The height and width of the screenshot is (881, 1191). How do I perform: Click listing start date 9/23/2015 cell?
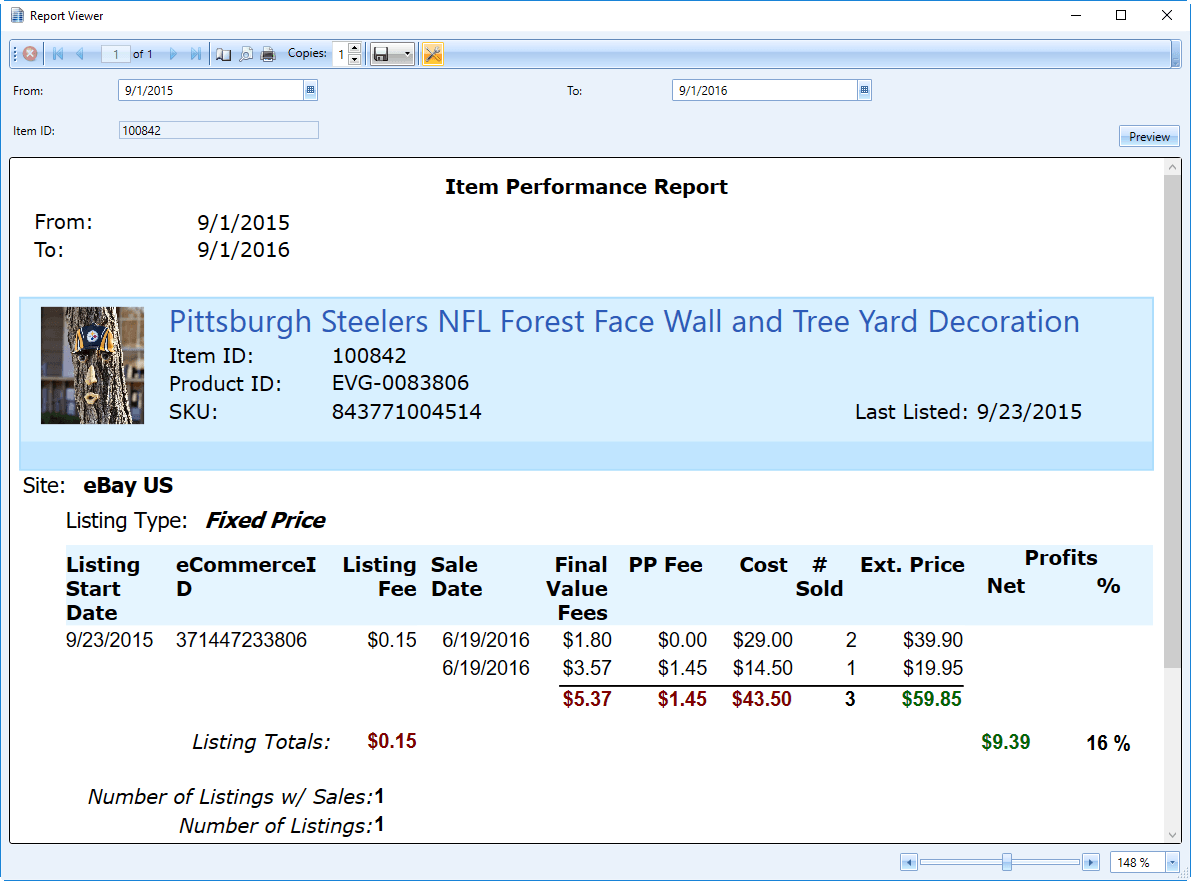(x=109, y=640)
